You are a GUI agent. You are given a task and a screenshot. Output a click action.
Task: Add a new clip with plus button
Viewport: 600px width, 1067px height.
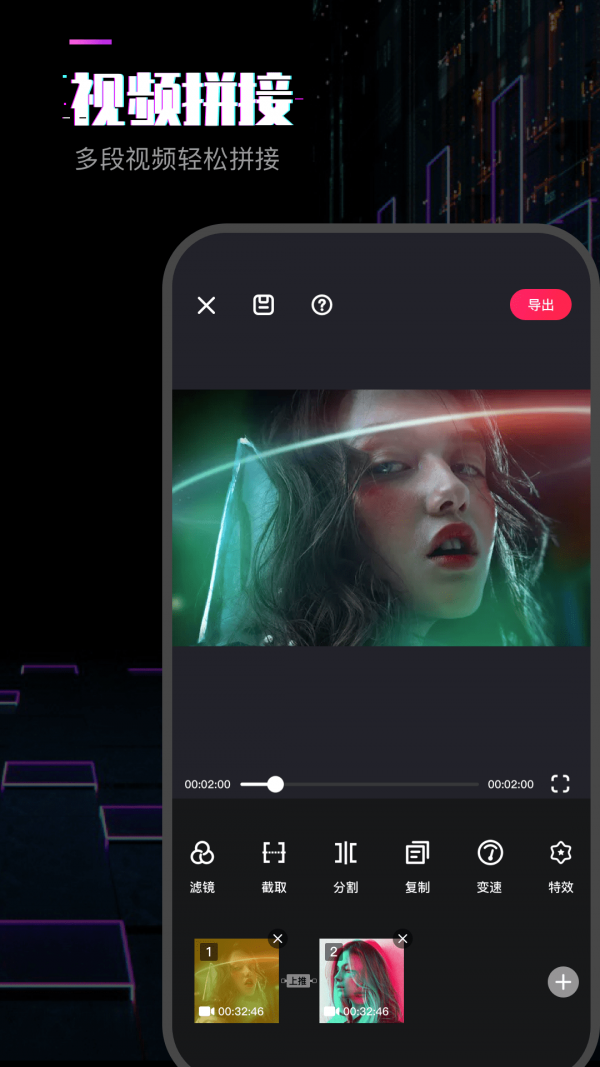pos(563,982)
